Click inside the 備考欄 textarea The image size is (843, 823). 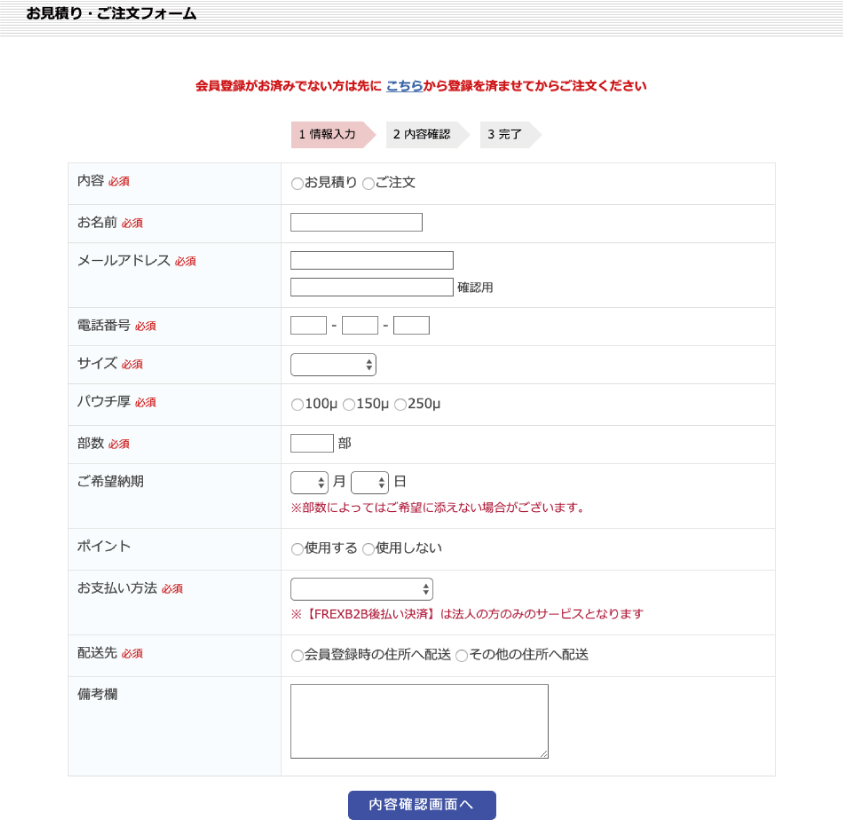coord(419,721)
